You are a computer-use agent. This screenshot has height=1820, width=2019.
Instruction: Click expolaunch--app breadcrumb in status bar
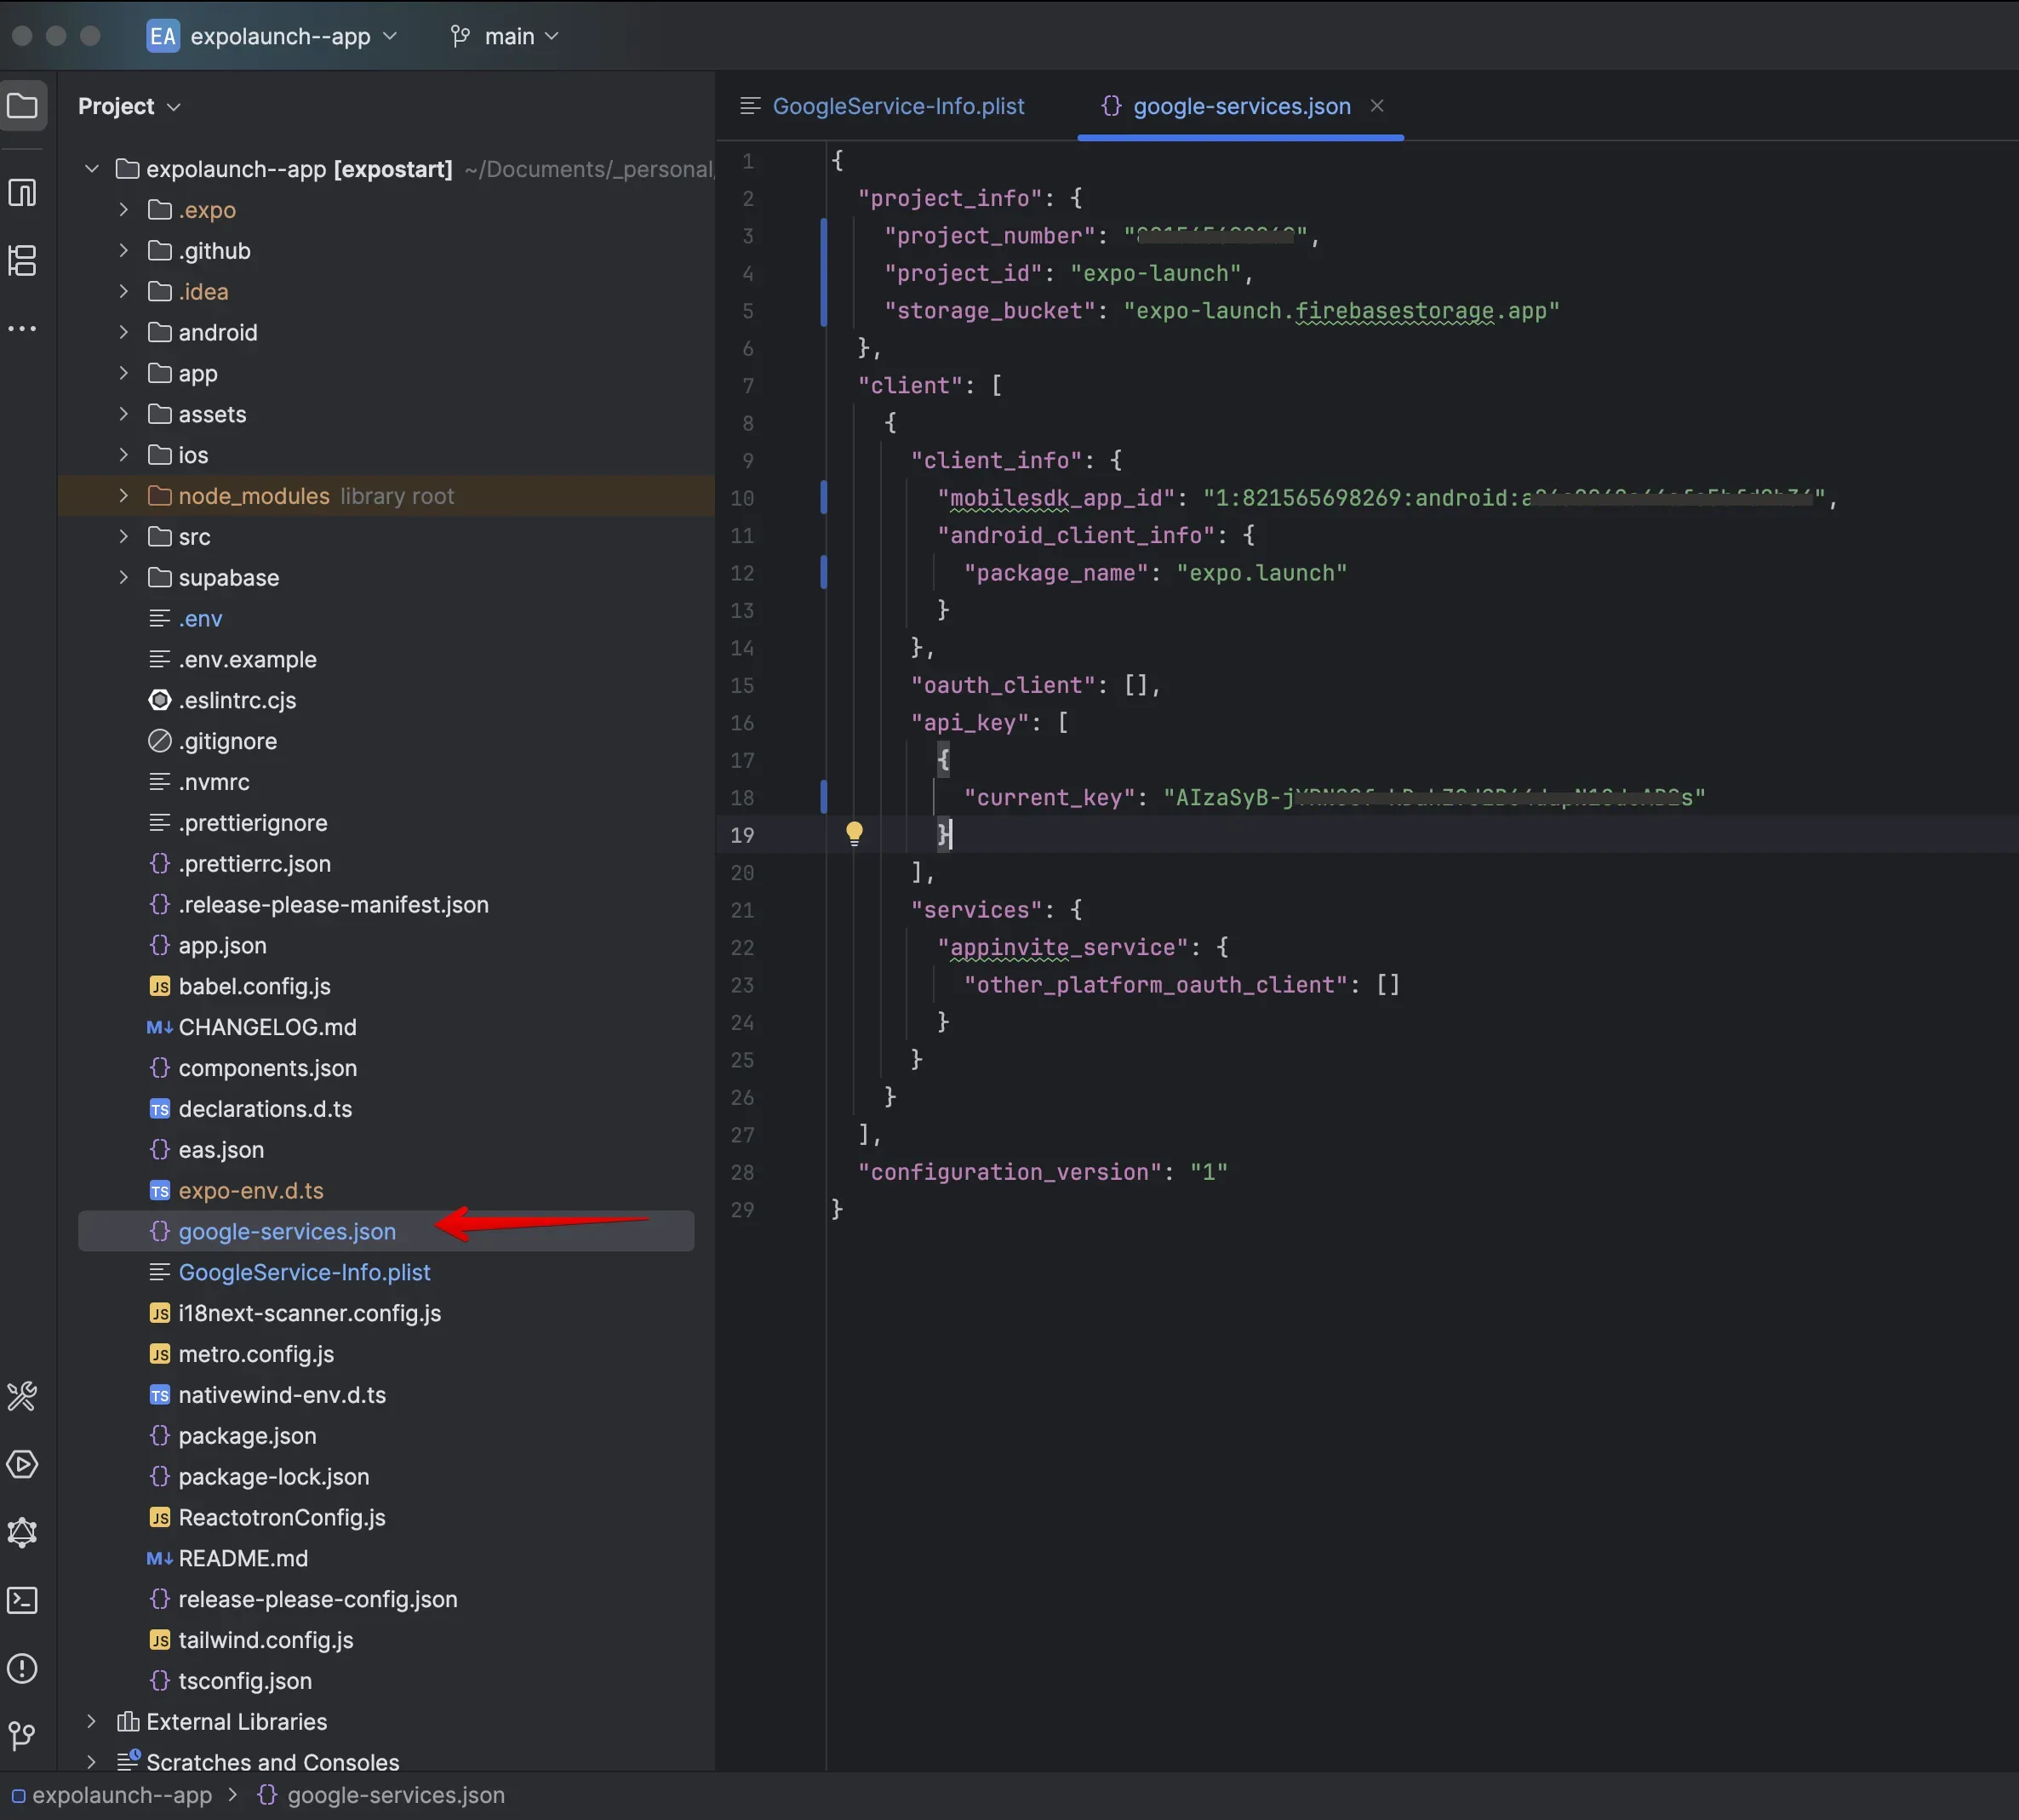click(111, 1795)
